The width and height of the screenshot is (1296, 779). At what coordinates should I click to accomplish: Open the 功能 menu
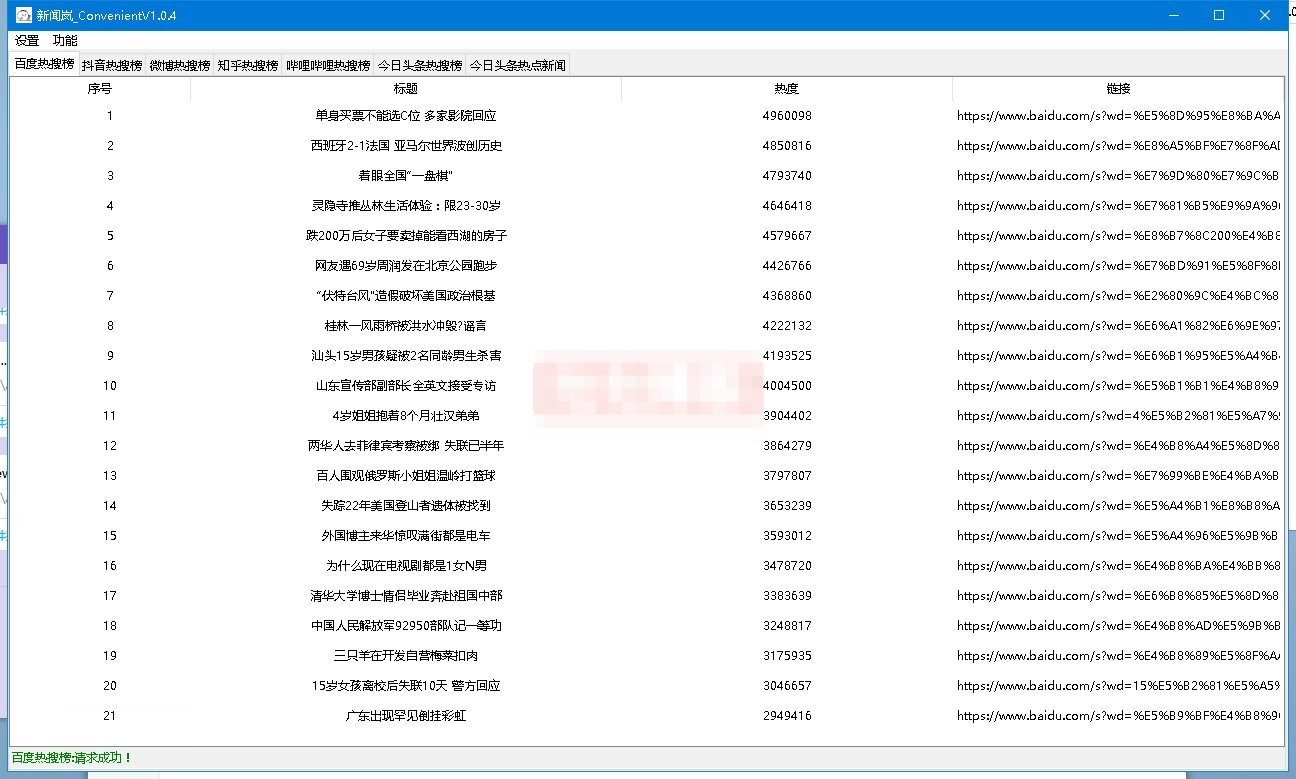click(65, 41)
